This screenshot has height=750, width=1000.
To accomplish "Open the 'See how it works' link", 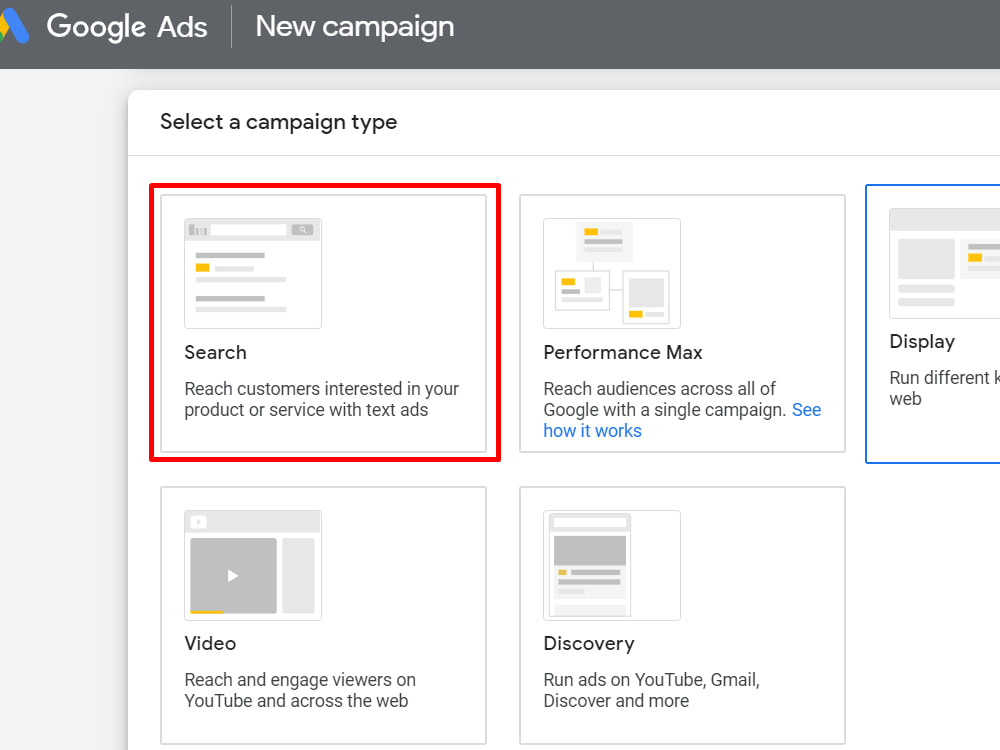I will (682, 420).
